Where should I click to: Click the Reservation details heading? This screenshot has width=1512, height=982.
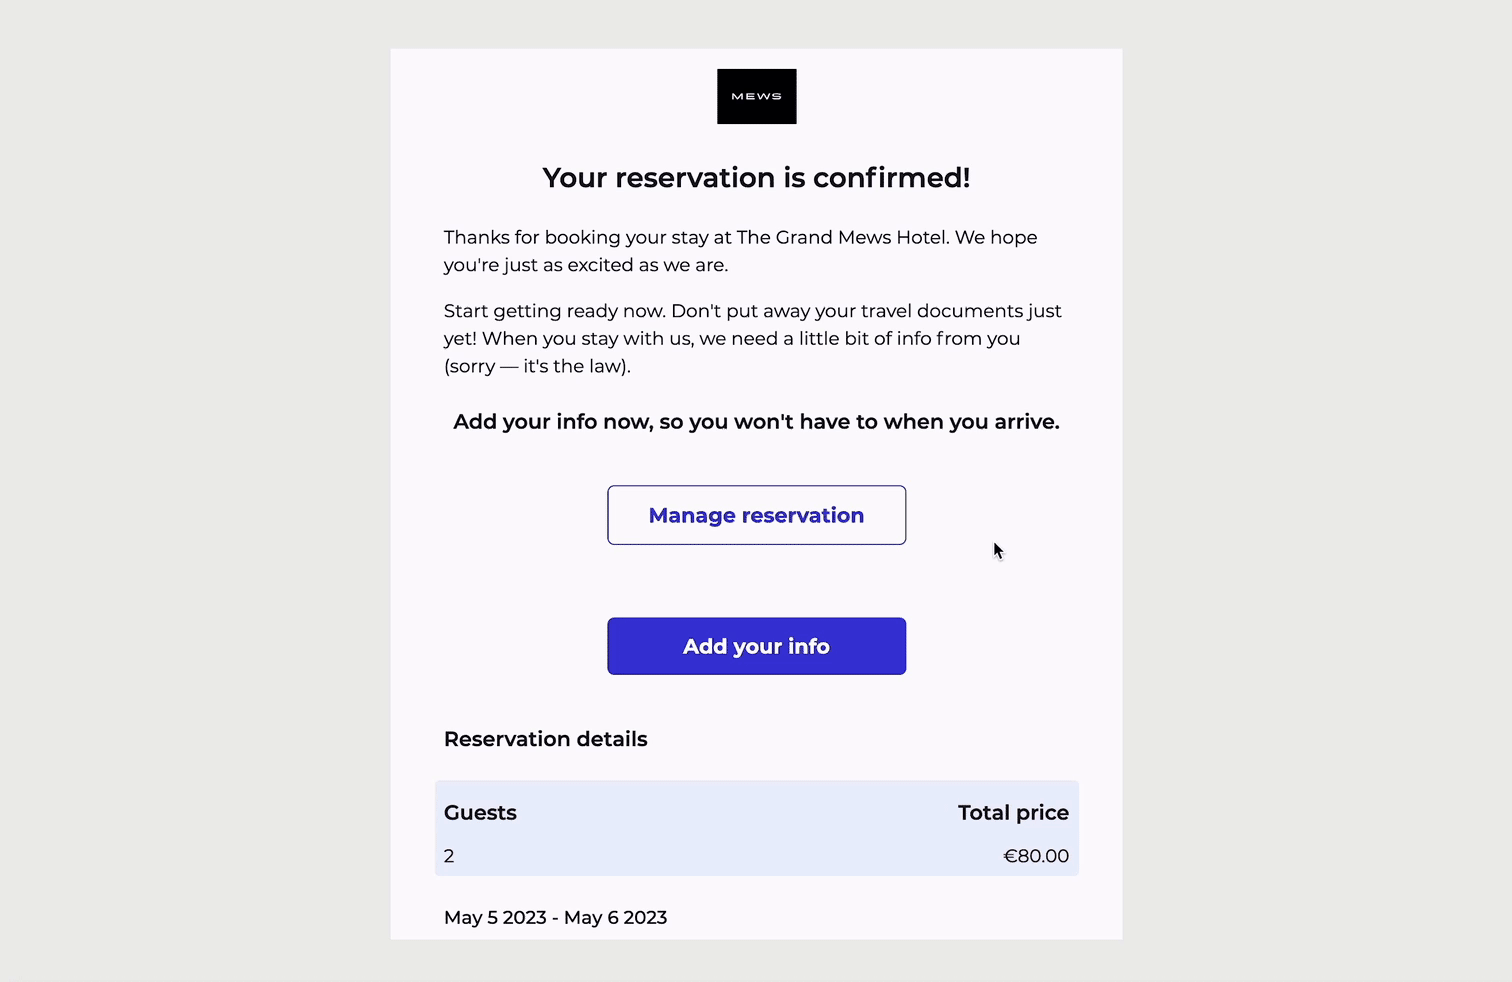pos(546,739)
